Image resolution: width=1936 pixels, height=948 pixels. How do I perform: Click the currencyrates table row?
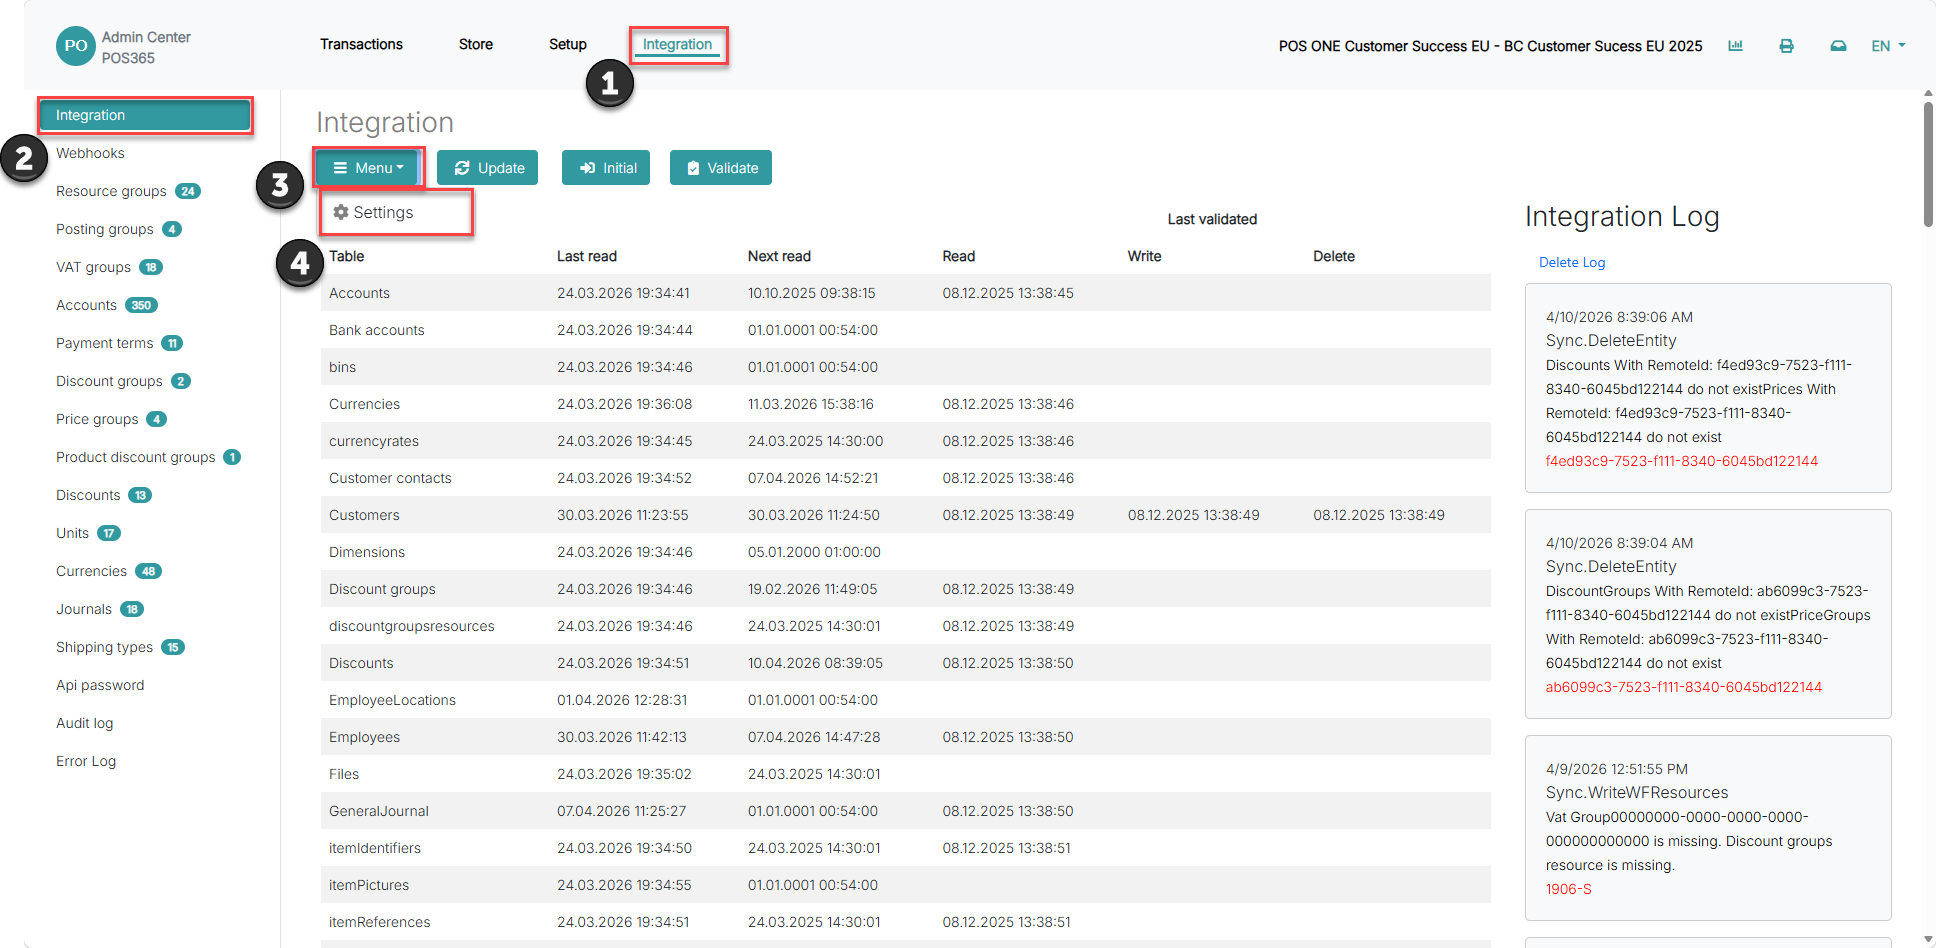tap(905, 441)
